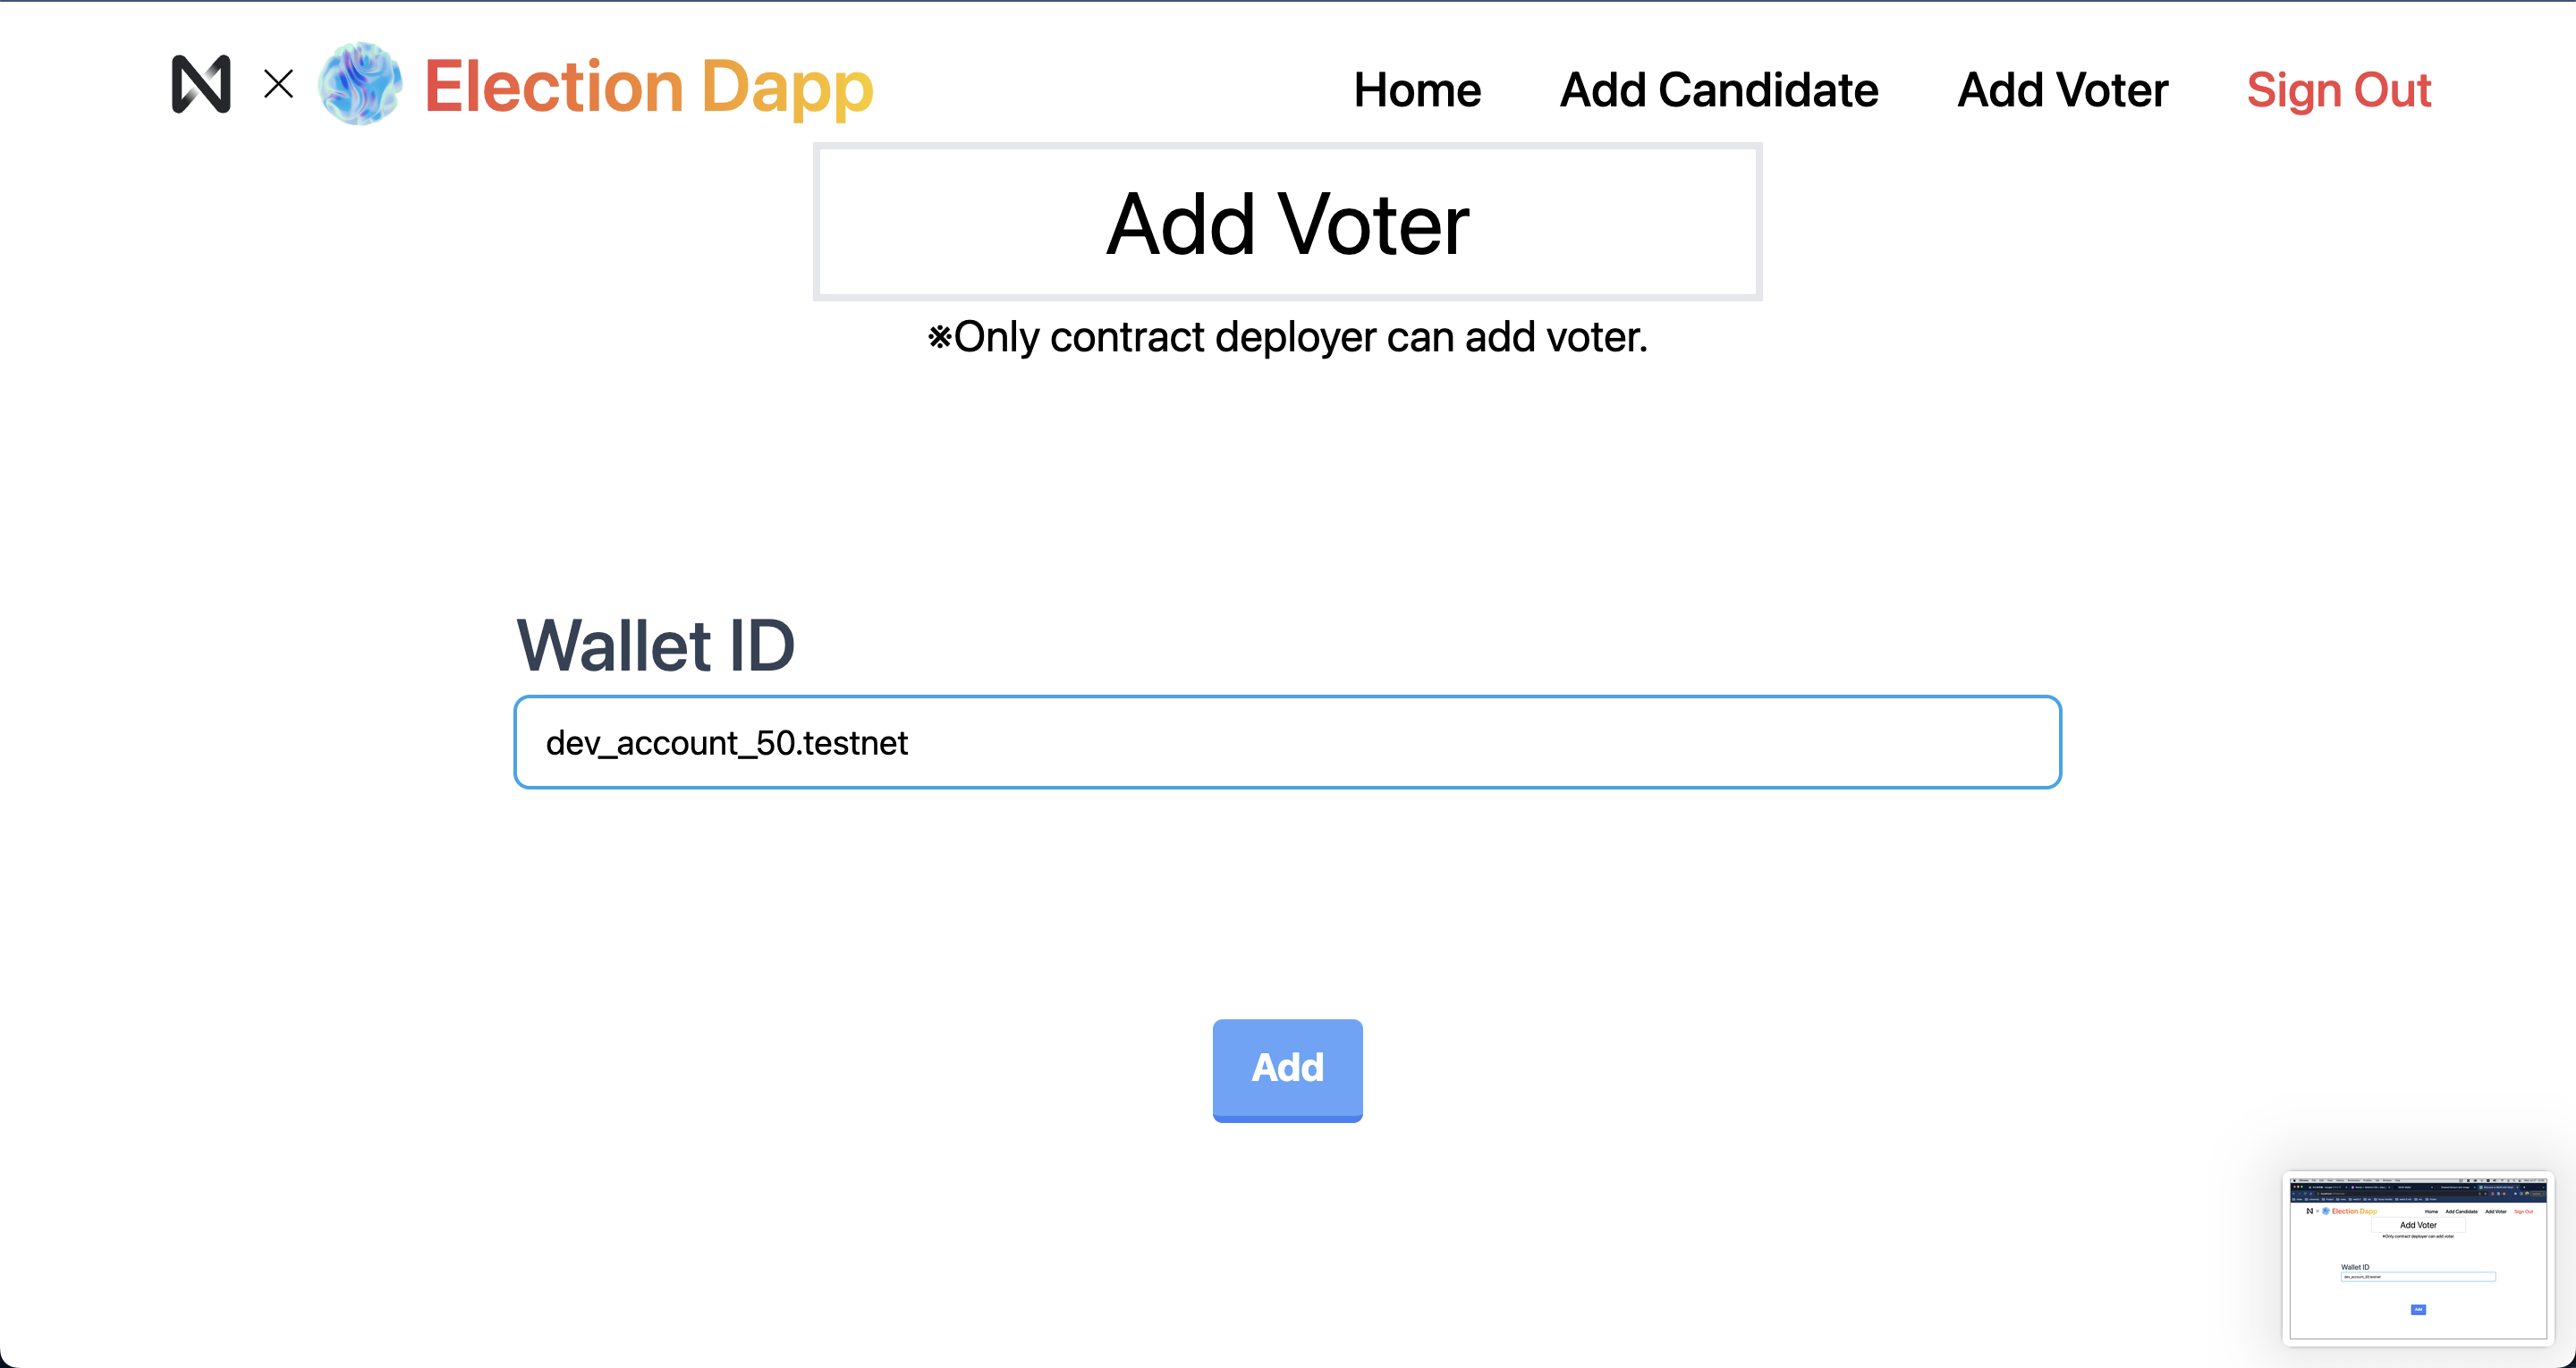The image size is (2576, 1368).
Task: Click the blue swirl globe icon
Action: [360, 84]
